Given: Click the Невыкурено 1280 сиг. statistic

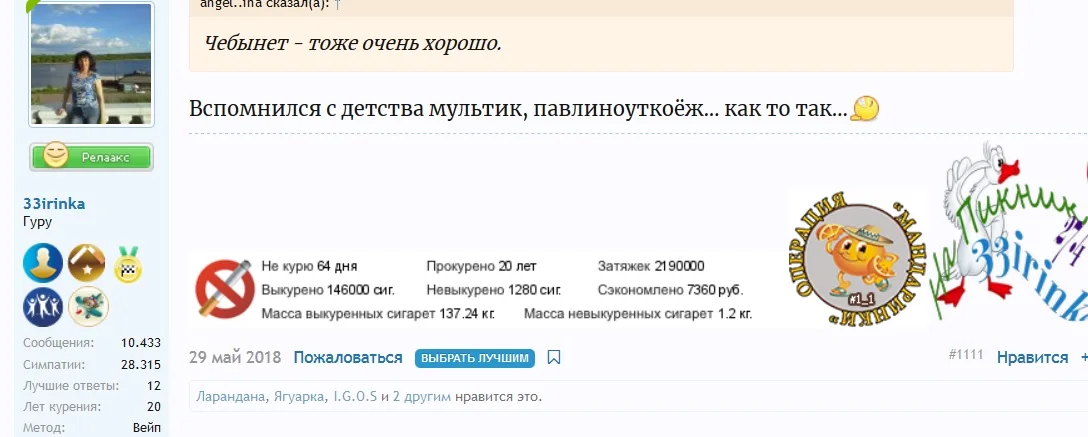Looking at the screenshot, I should [494, 290].
